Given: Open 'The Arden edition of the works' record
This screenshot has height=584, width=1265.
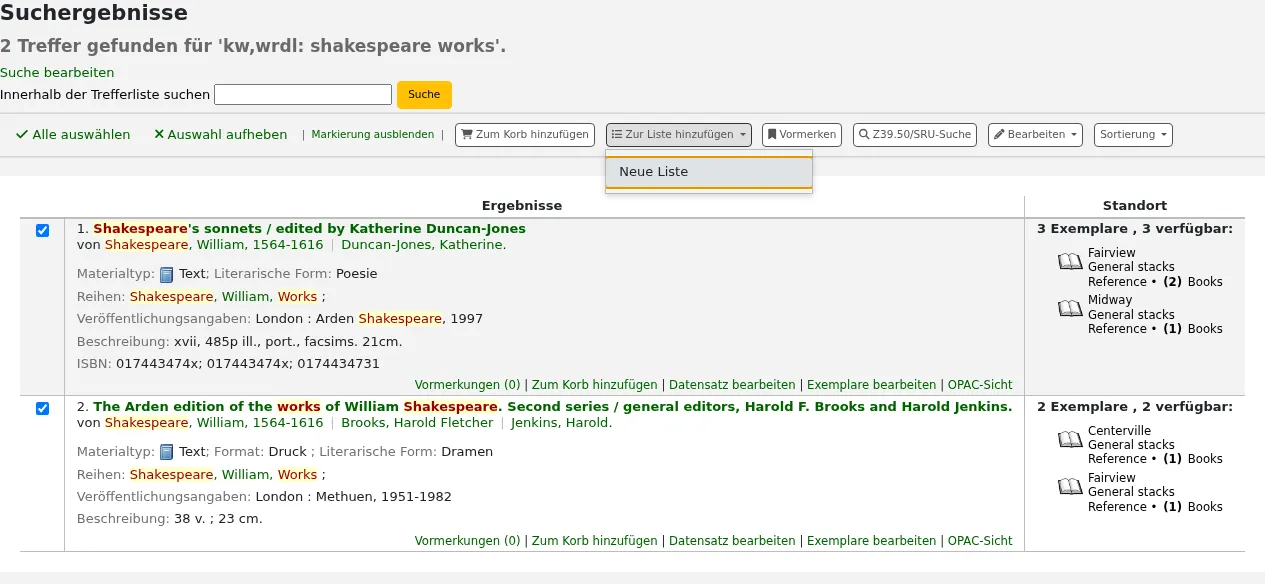Looking at the screenshot, I should tap(552, 406).
